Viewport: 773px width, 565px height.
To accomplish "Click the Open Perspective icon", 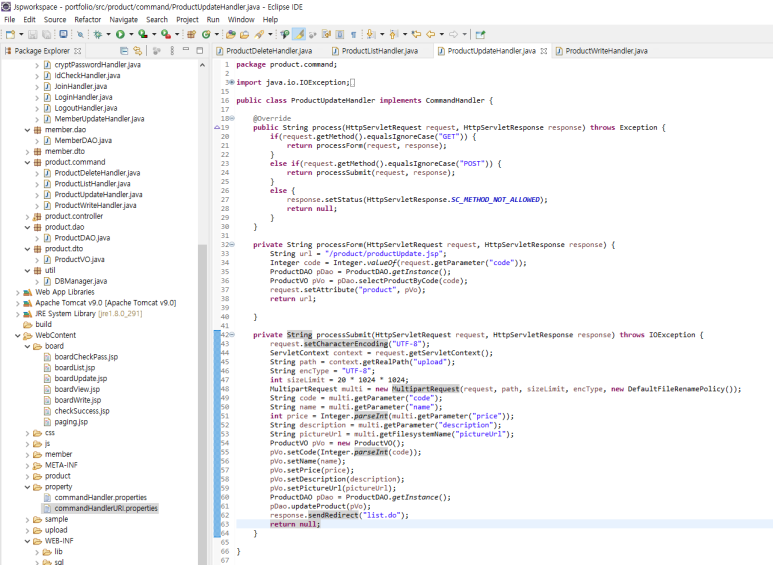I will click(481, 35).
